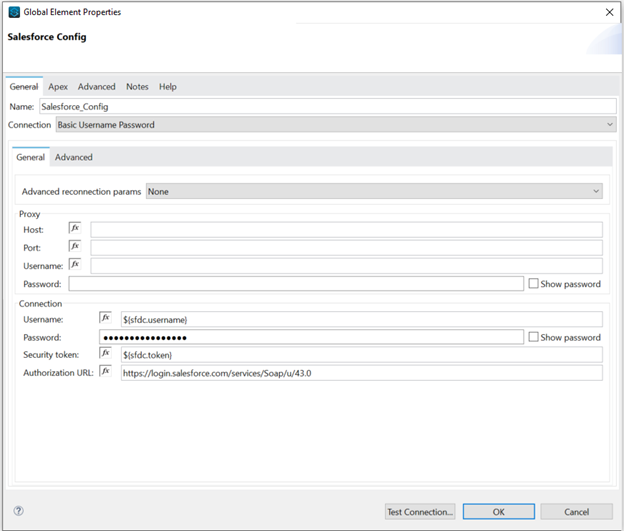Click fx button beside Authorization URL
624x531 pixels.
pyautogui.click(x=105, y=372)
